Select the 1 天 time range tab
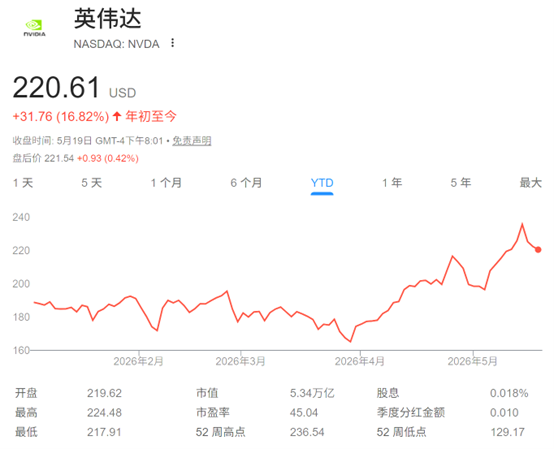The width and height of the screenshot is (554, 449). (x=23, y=183)
